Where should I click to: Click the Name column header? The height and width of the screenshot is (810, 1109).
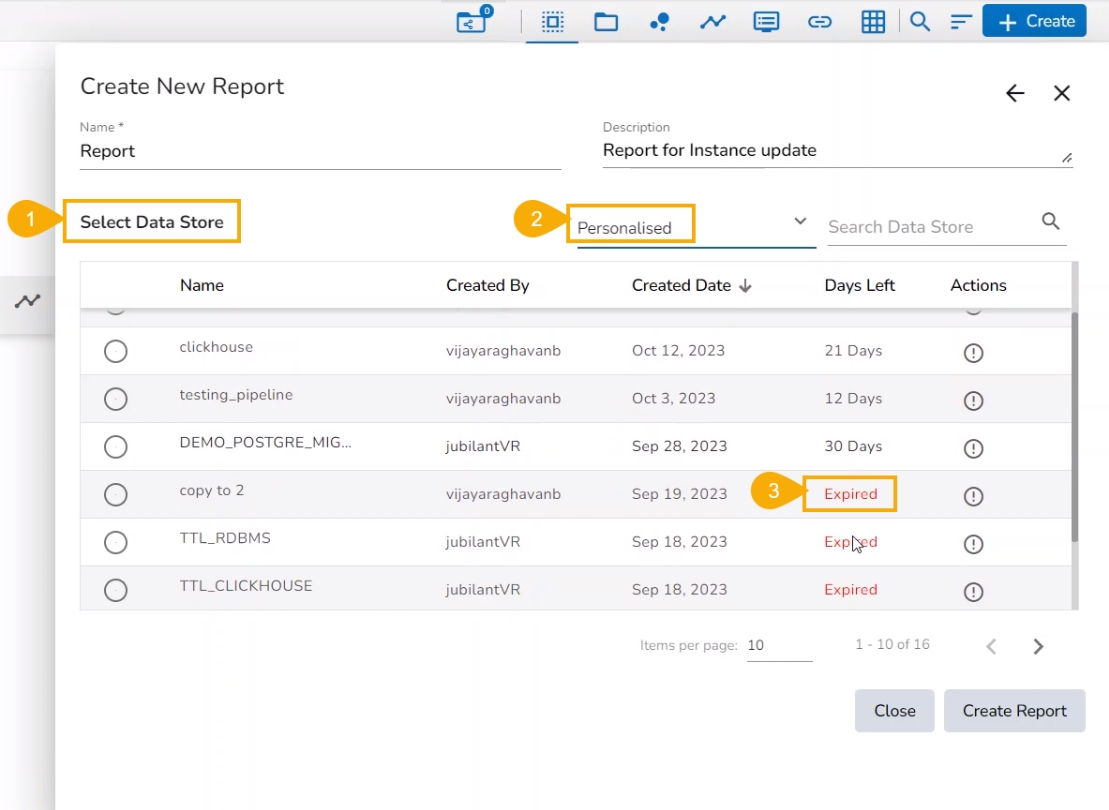pos(202,285)
